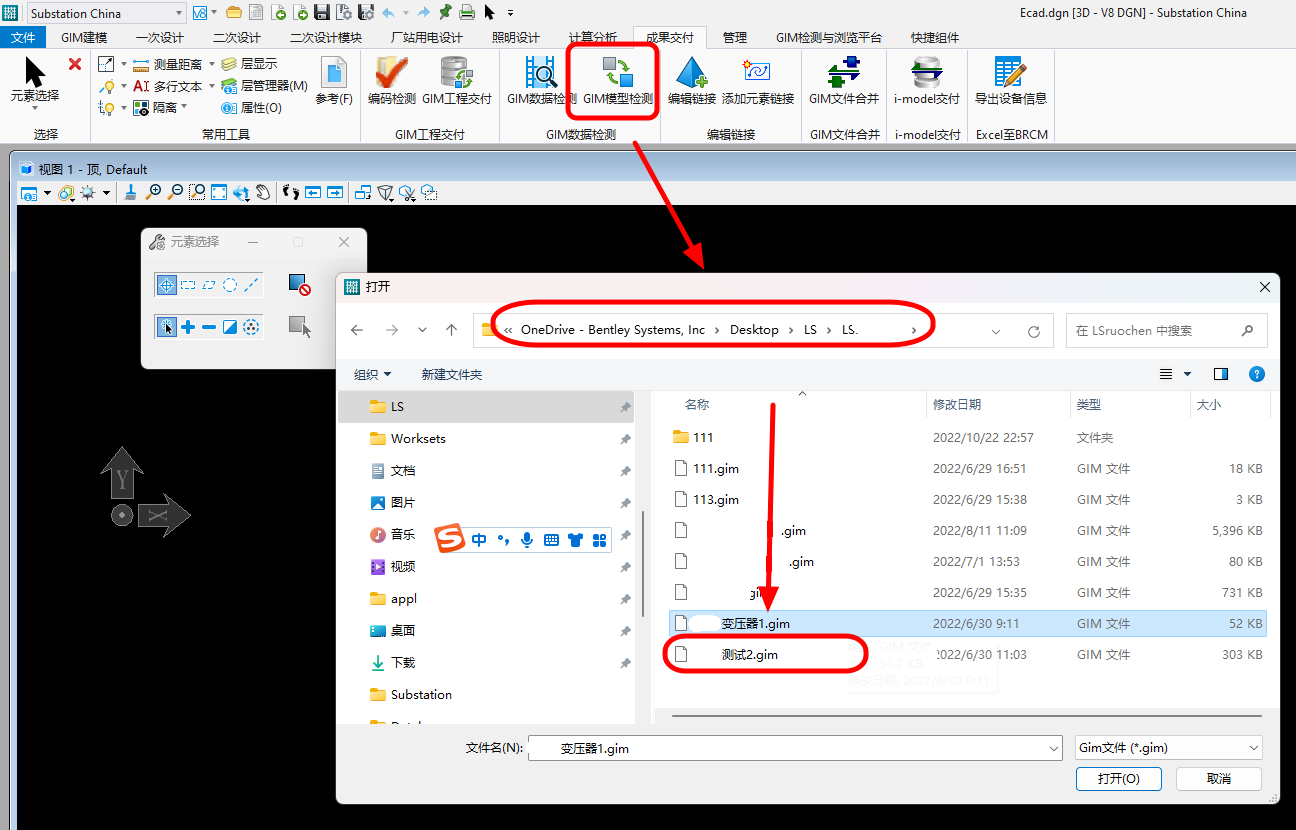Run the GIM文件合并 tool
The width and height of the screenshot is (1296, 830).
(844, 81)
